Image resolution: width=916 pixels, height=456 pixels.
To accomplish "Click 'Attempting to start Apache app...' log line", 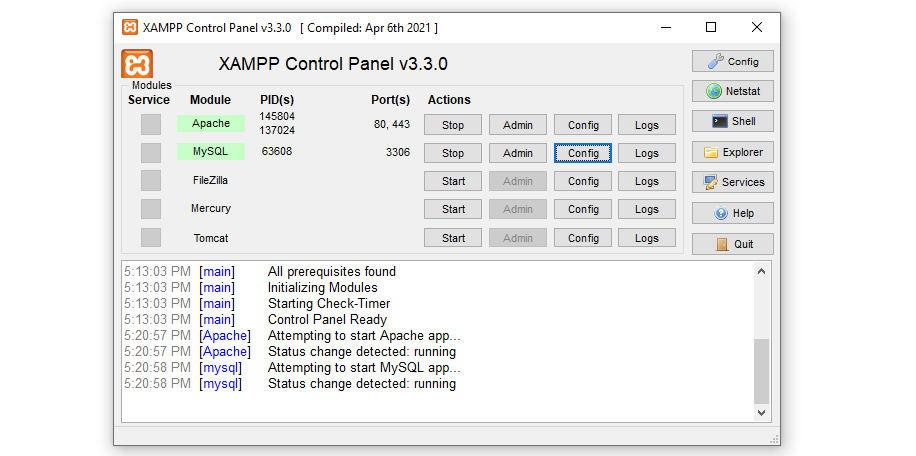I will point(364,336).
